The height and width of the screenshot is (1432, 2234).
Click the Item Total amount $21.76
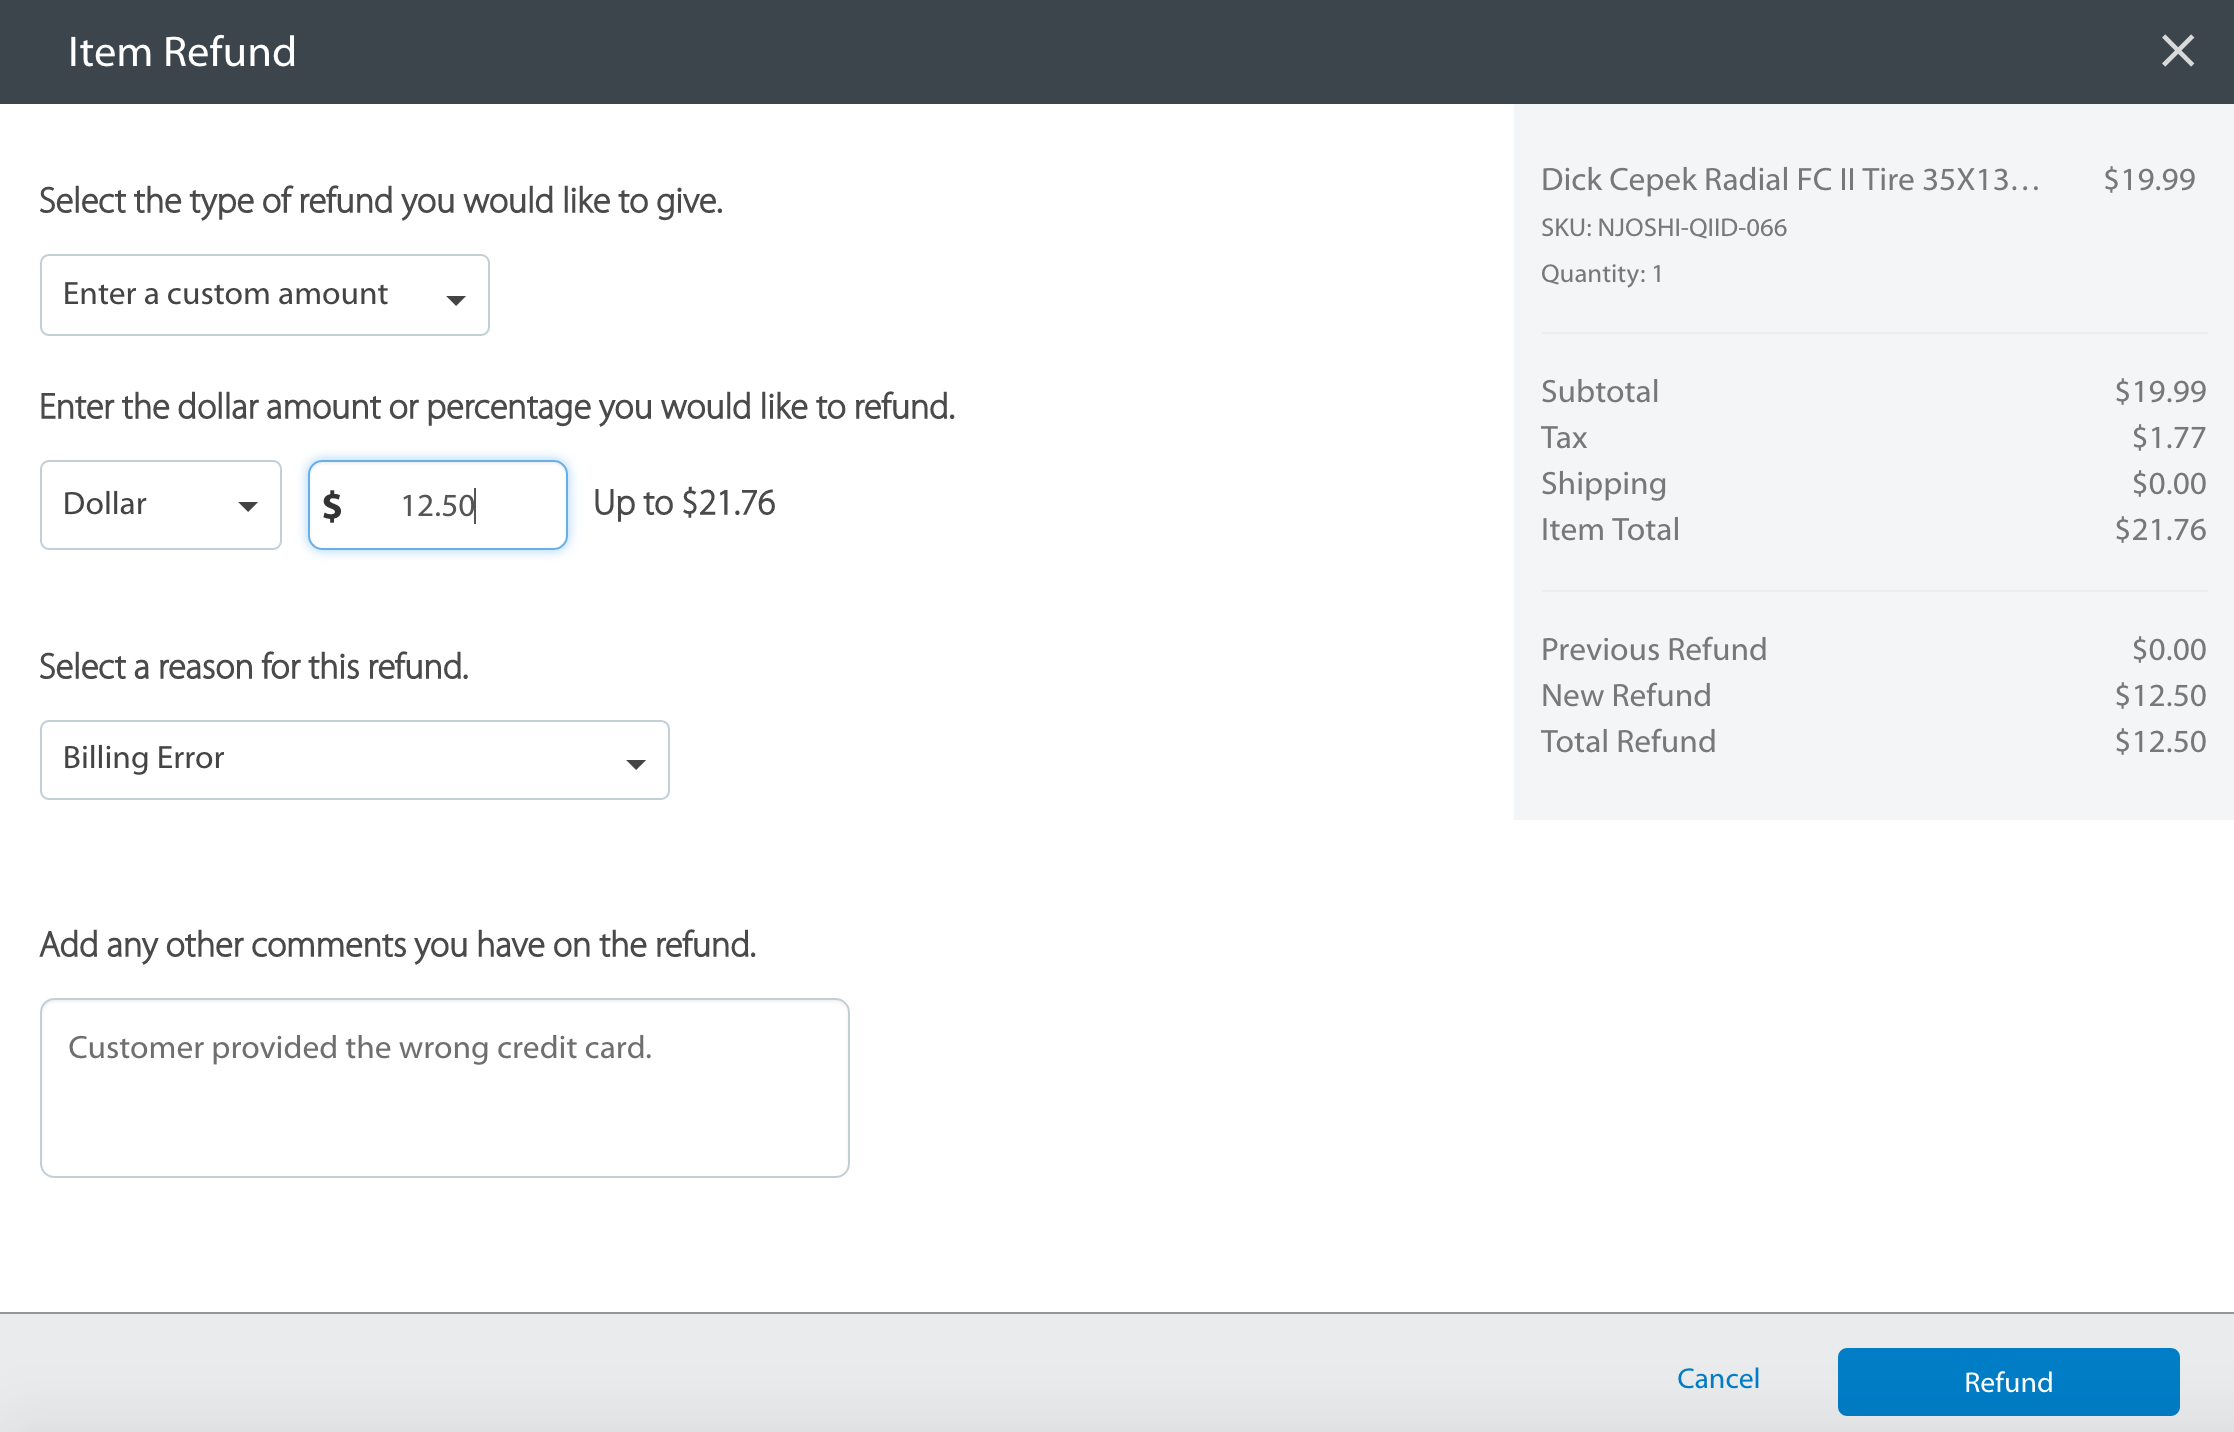coord(2160,529)
